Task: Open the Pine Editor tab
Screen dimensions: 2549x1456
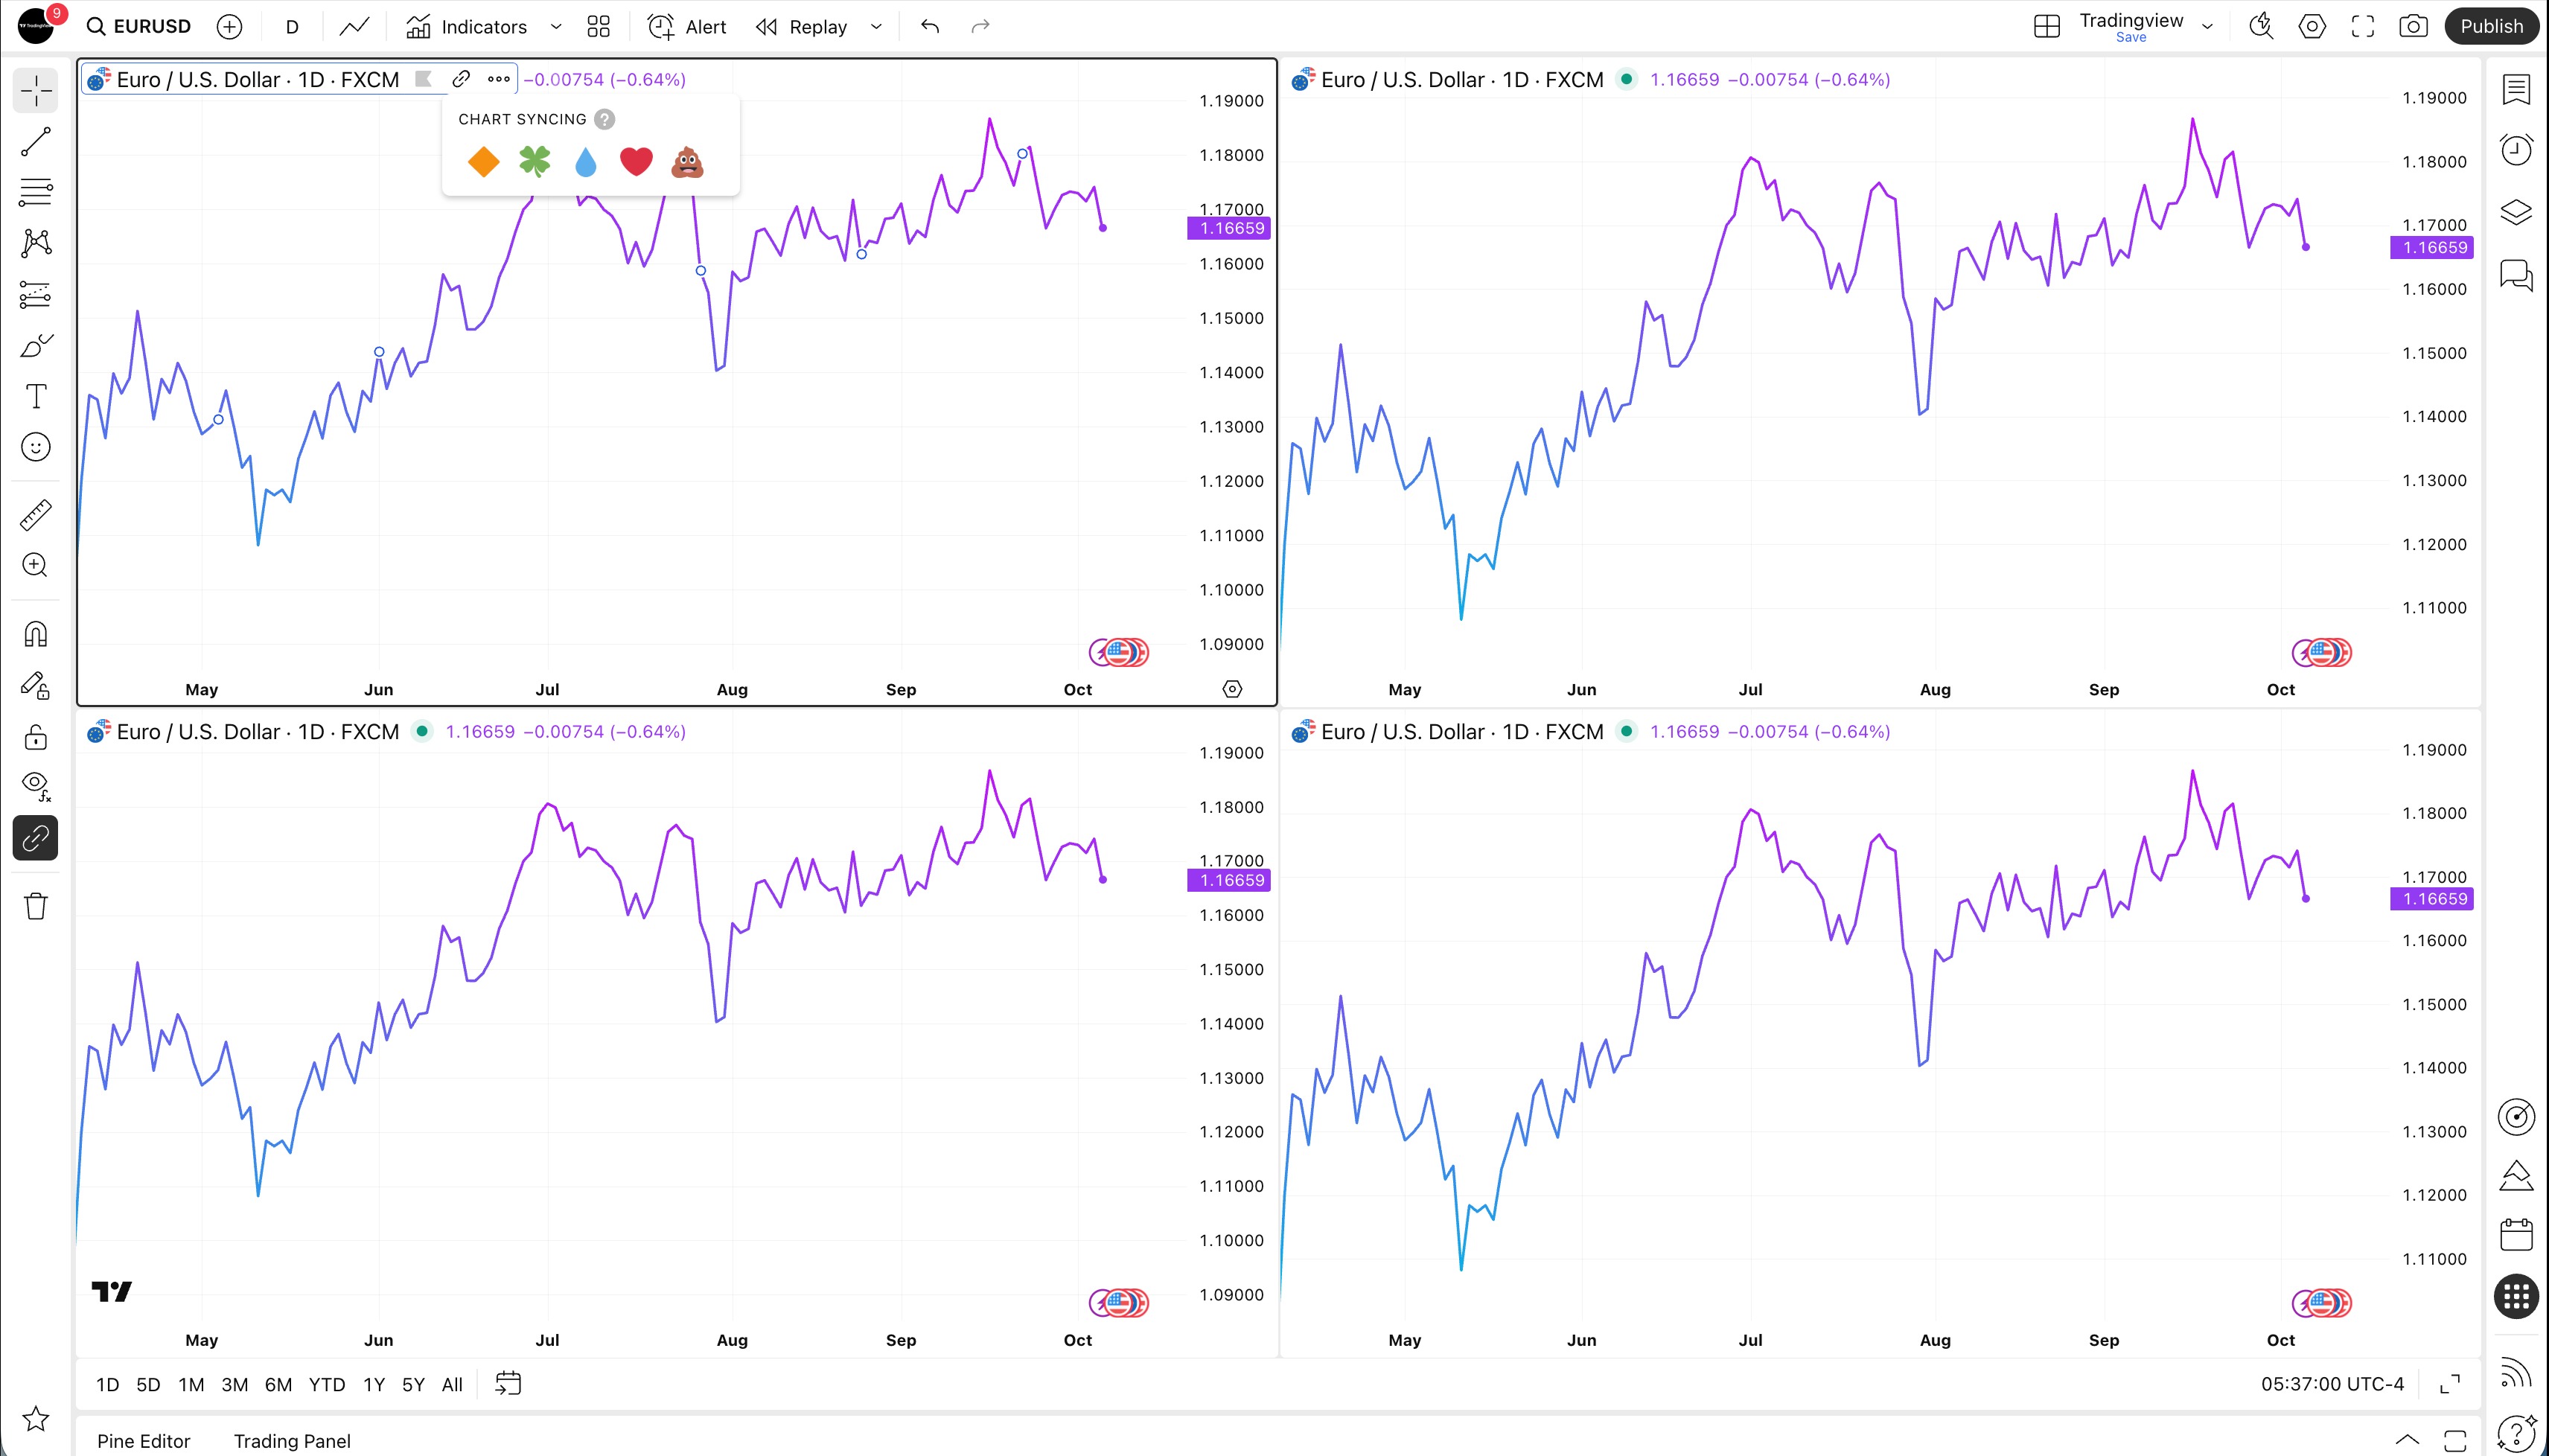Action: click(143, 1441)
